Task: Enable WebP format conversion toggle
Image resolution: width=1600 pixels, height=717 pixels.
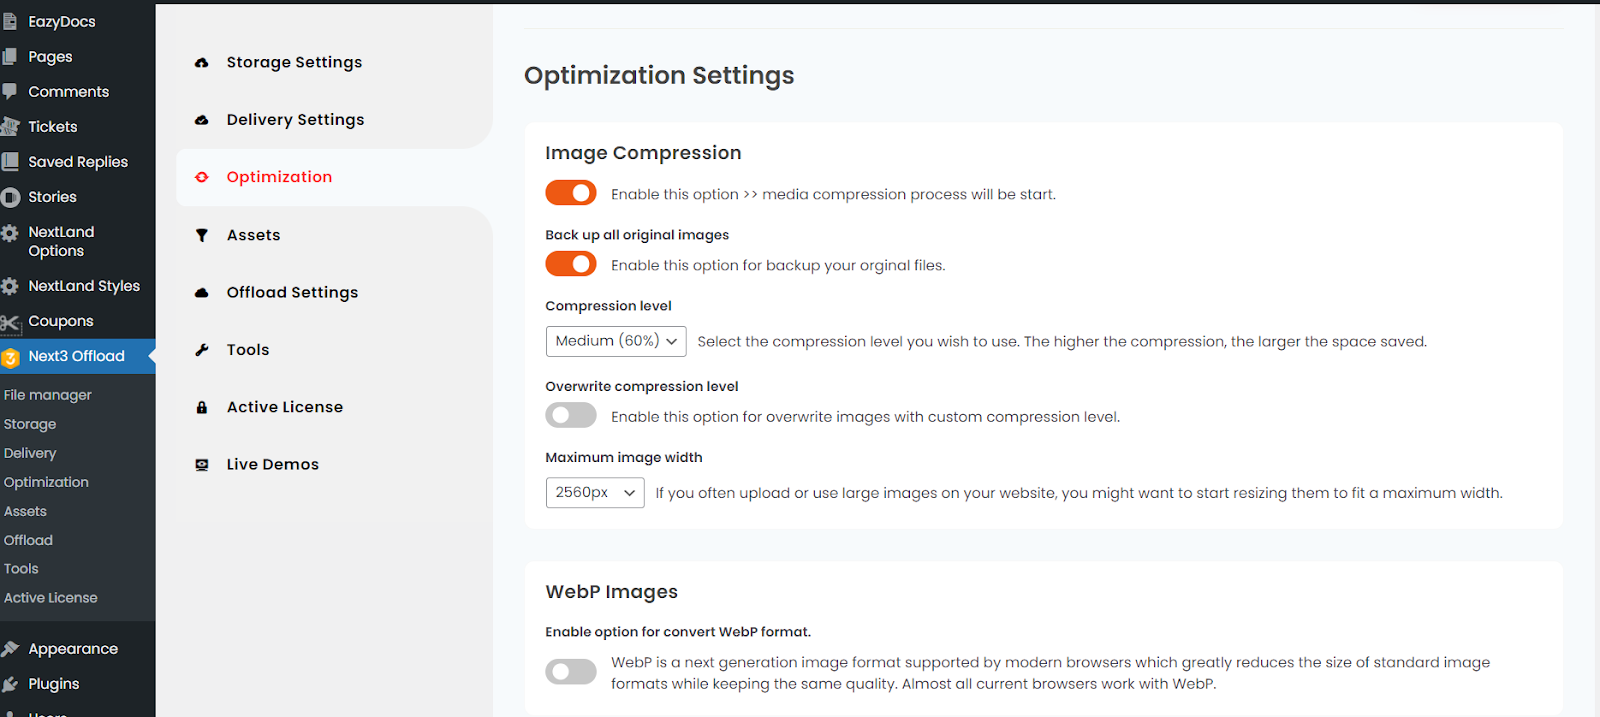Action: coord(571,672)
